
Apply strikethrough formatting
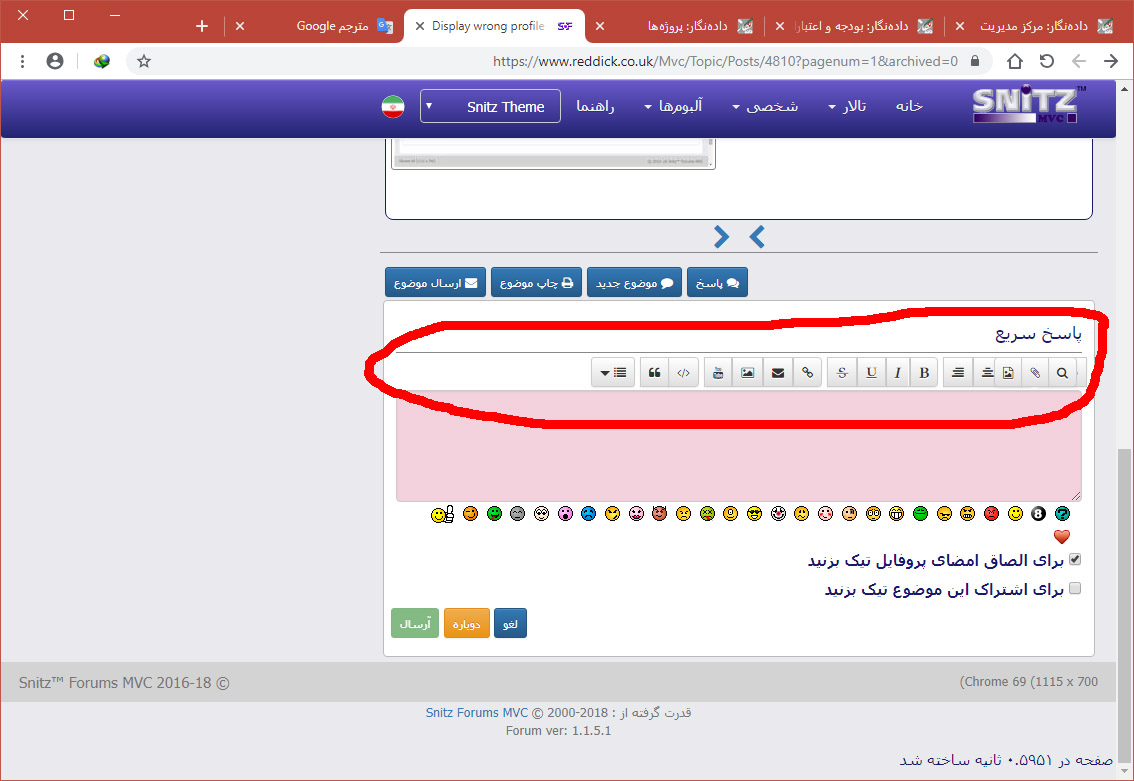coord(842,373)
